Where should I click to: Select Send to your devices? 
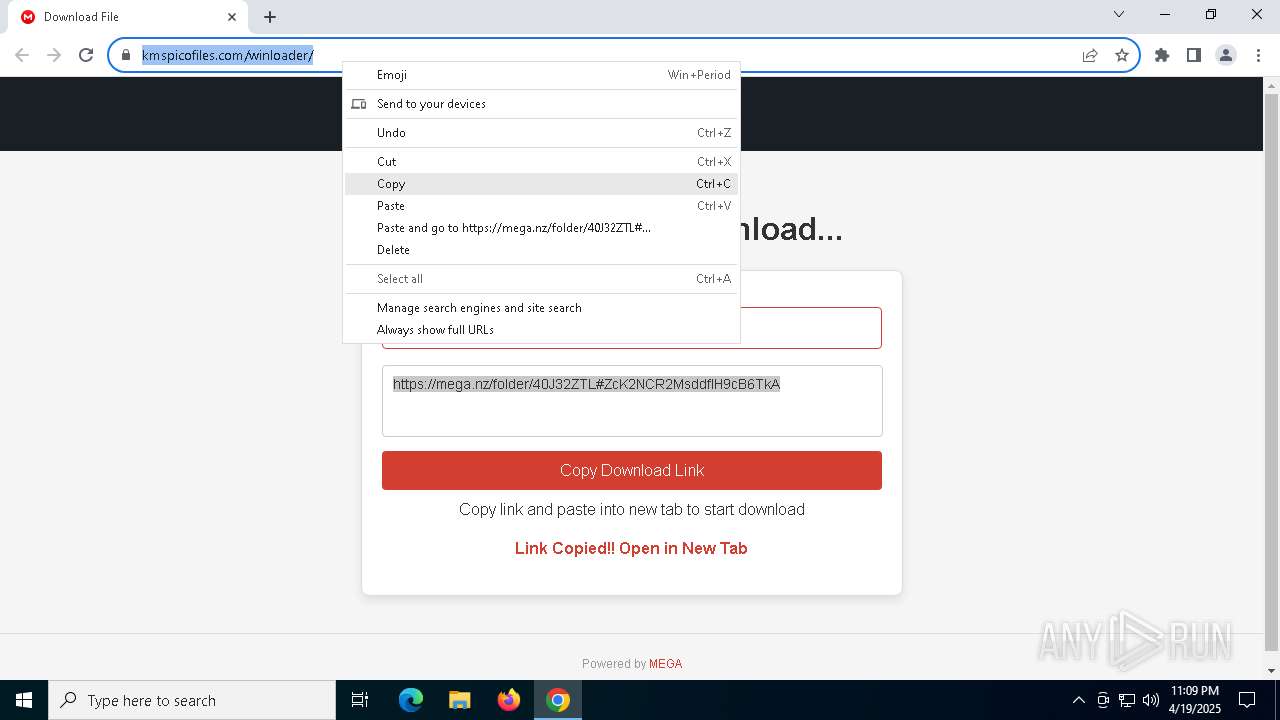coord(541,104)
